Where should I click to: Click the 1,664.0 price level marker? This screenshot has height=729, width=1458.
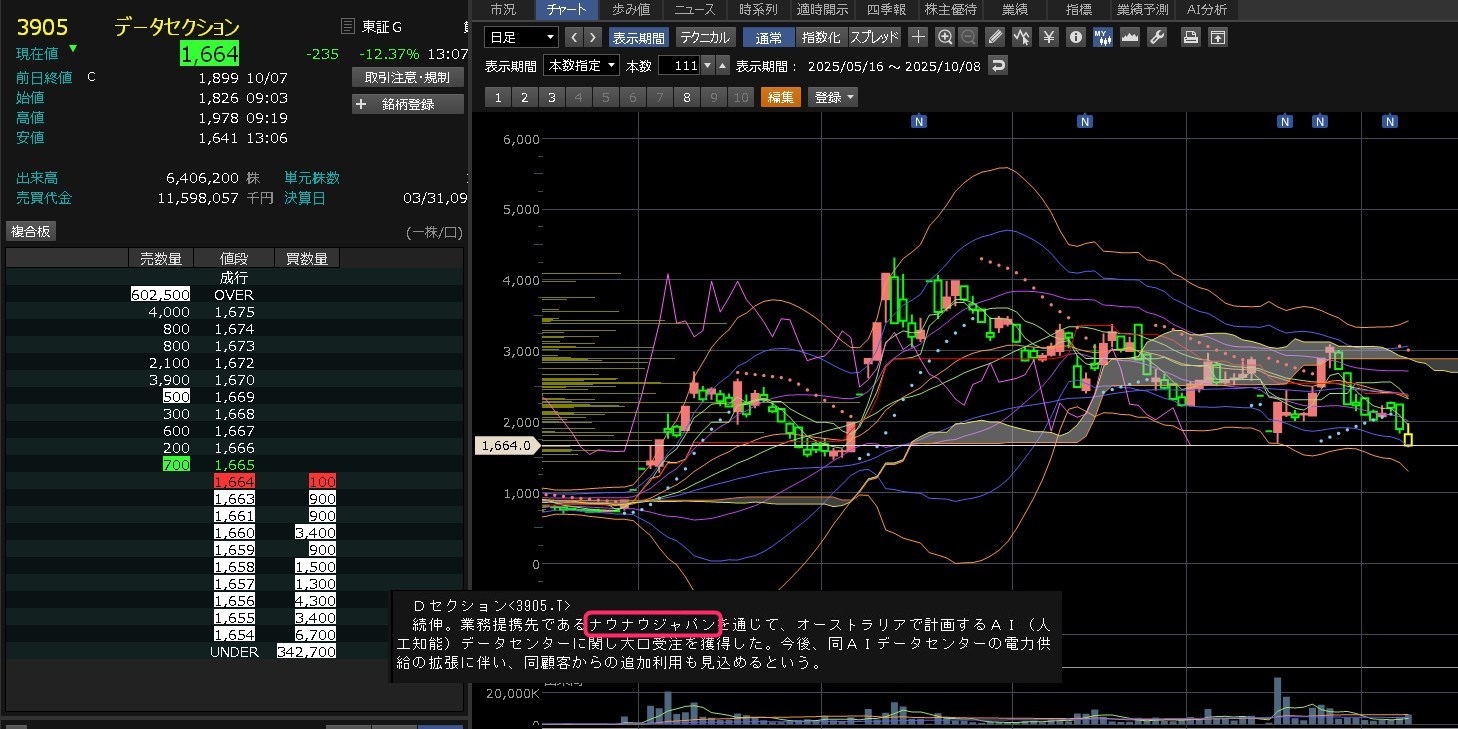[508, 446]
